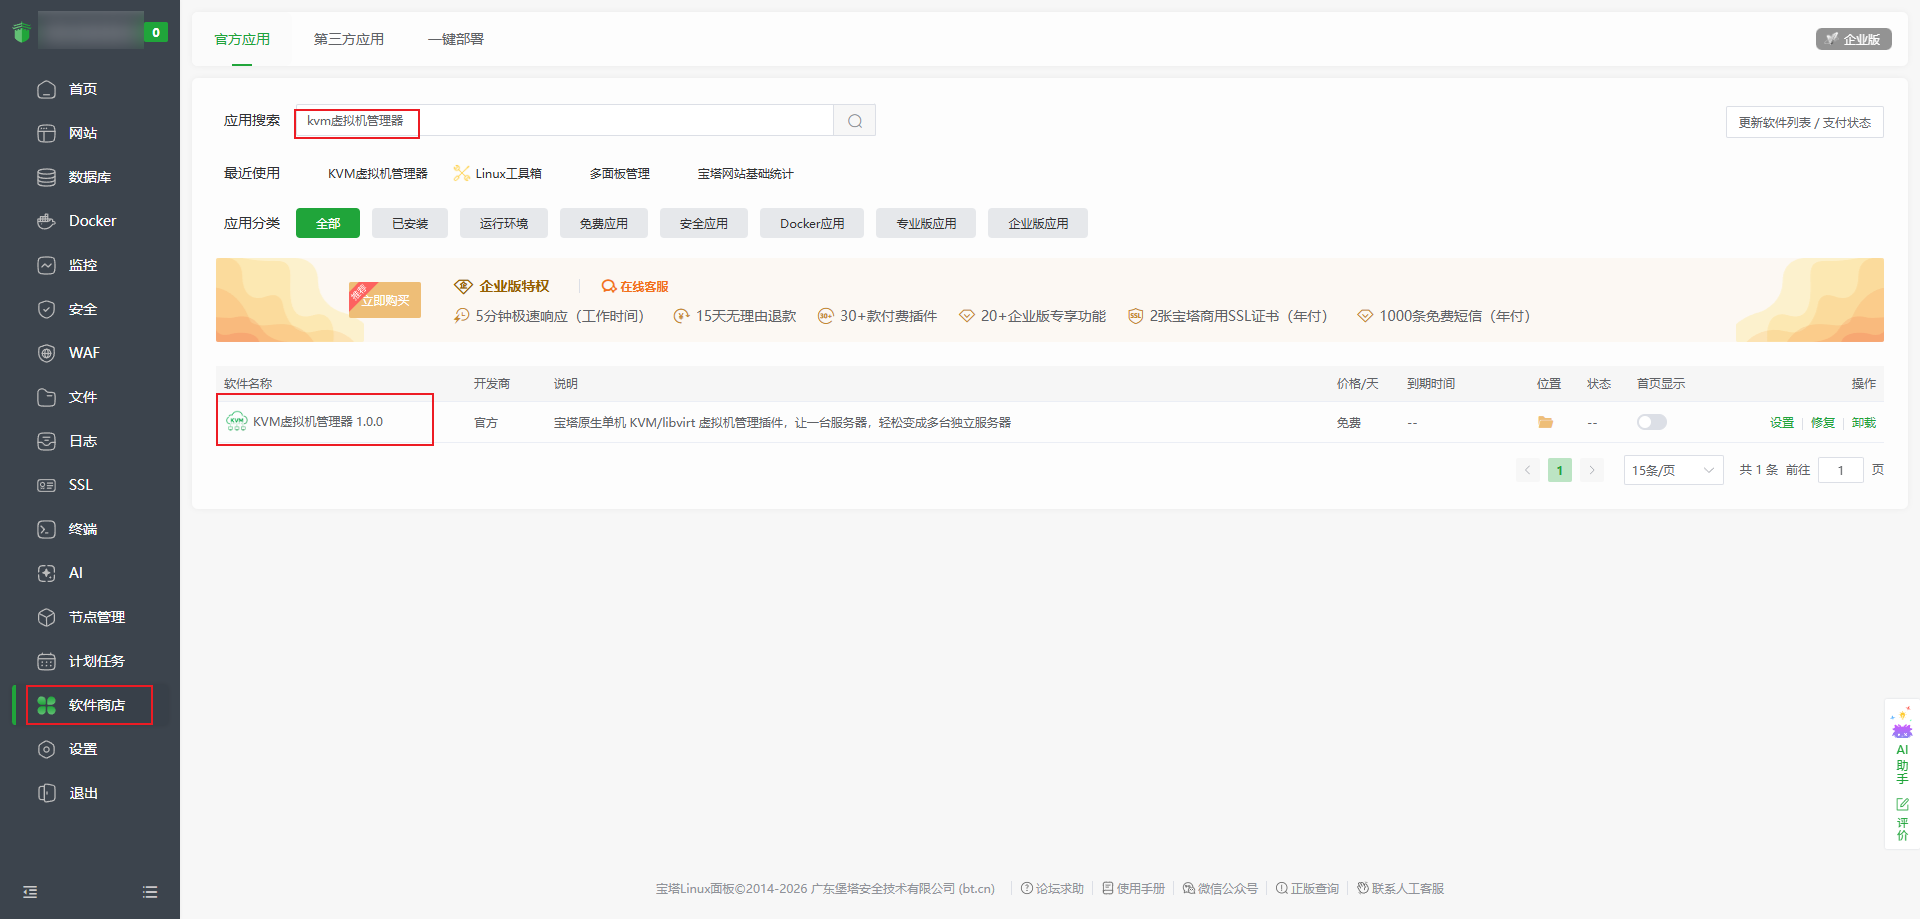Screen dimensions: 1920x919
Task: Open the KVM plugin folder location icon
Action: (1545, 422)
